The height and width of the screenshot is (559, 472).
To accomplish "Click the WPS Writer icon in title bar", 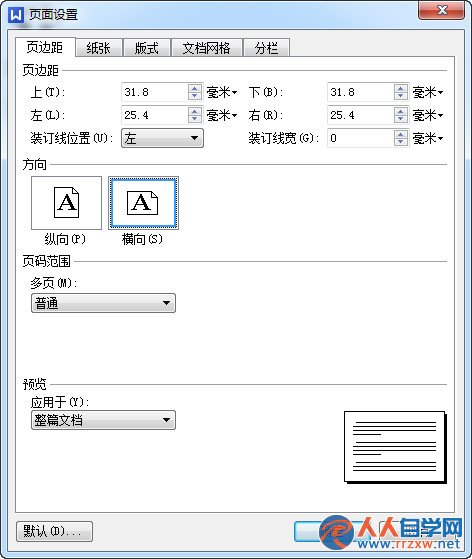I will click(x=16, y=15).
